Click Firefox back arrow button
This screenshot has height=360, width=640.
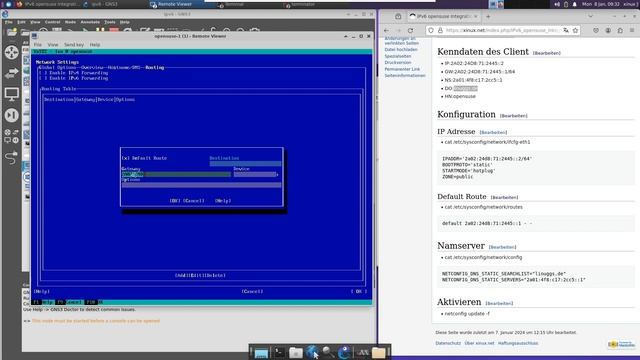point(386,31)
